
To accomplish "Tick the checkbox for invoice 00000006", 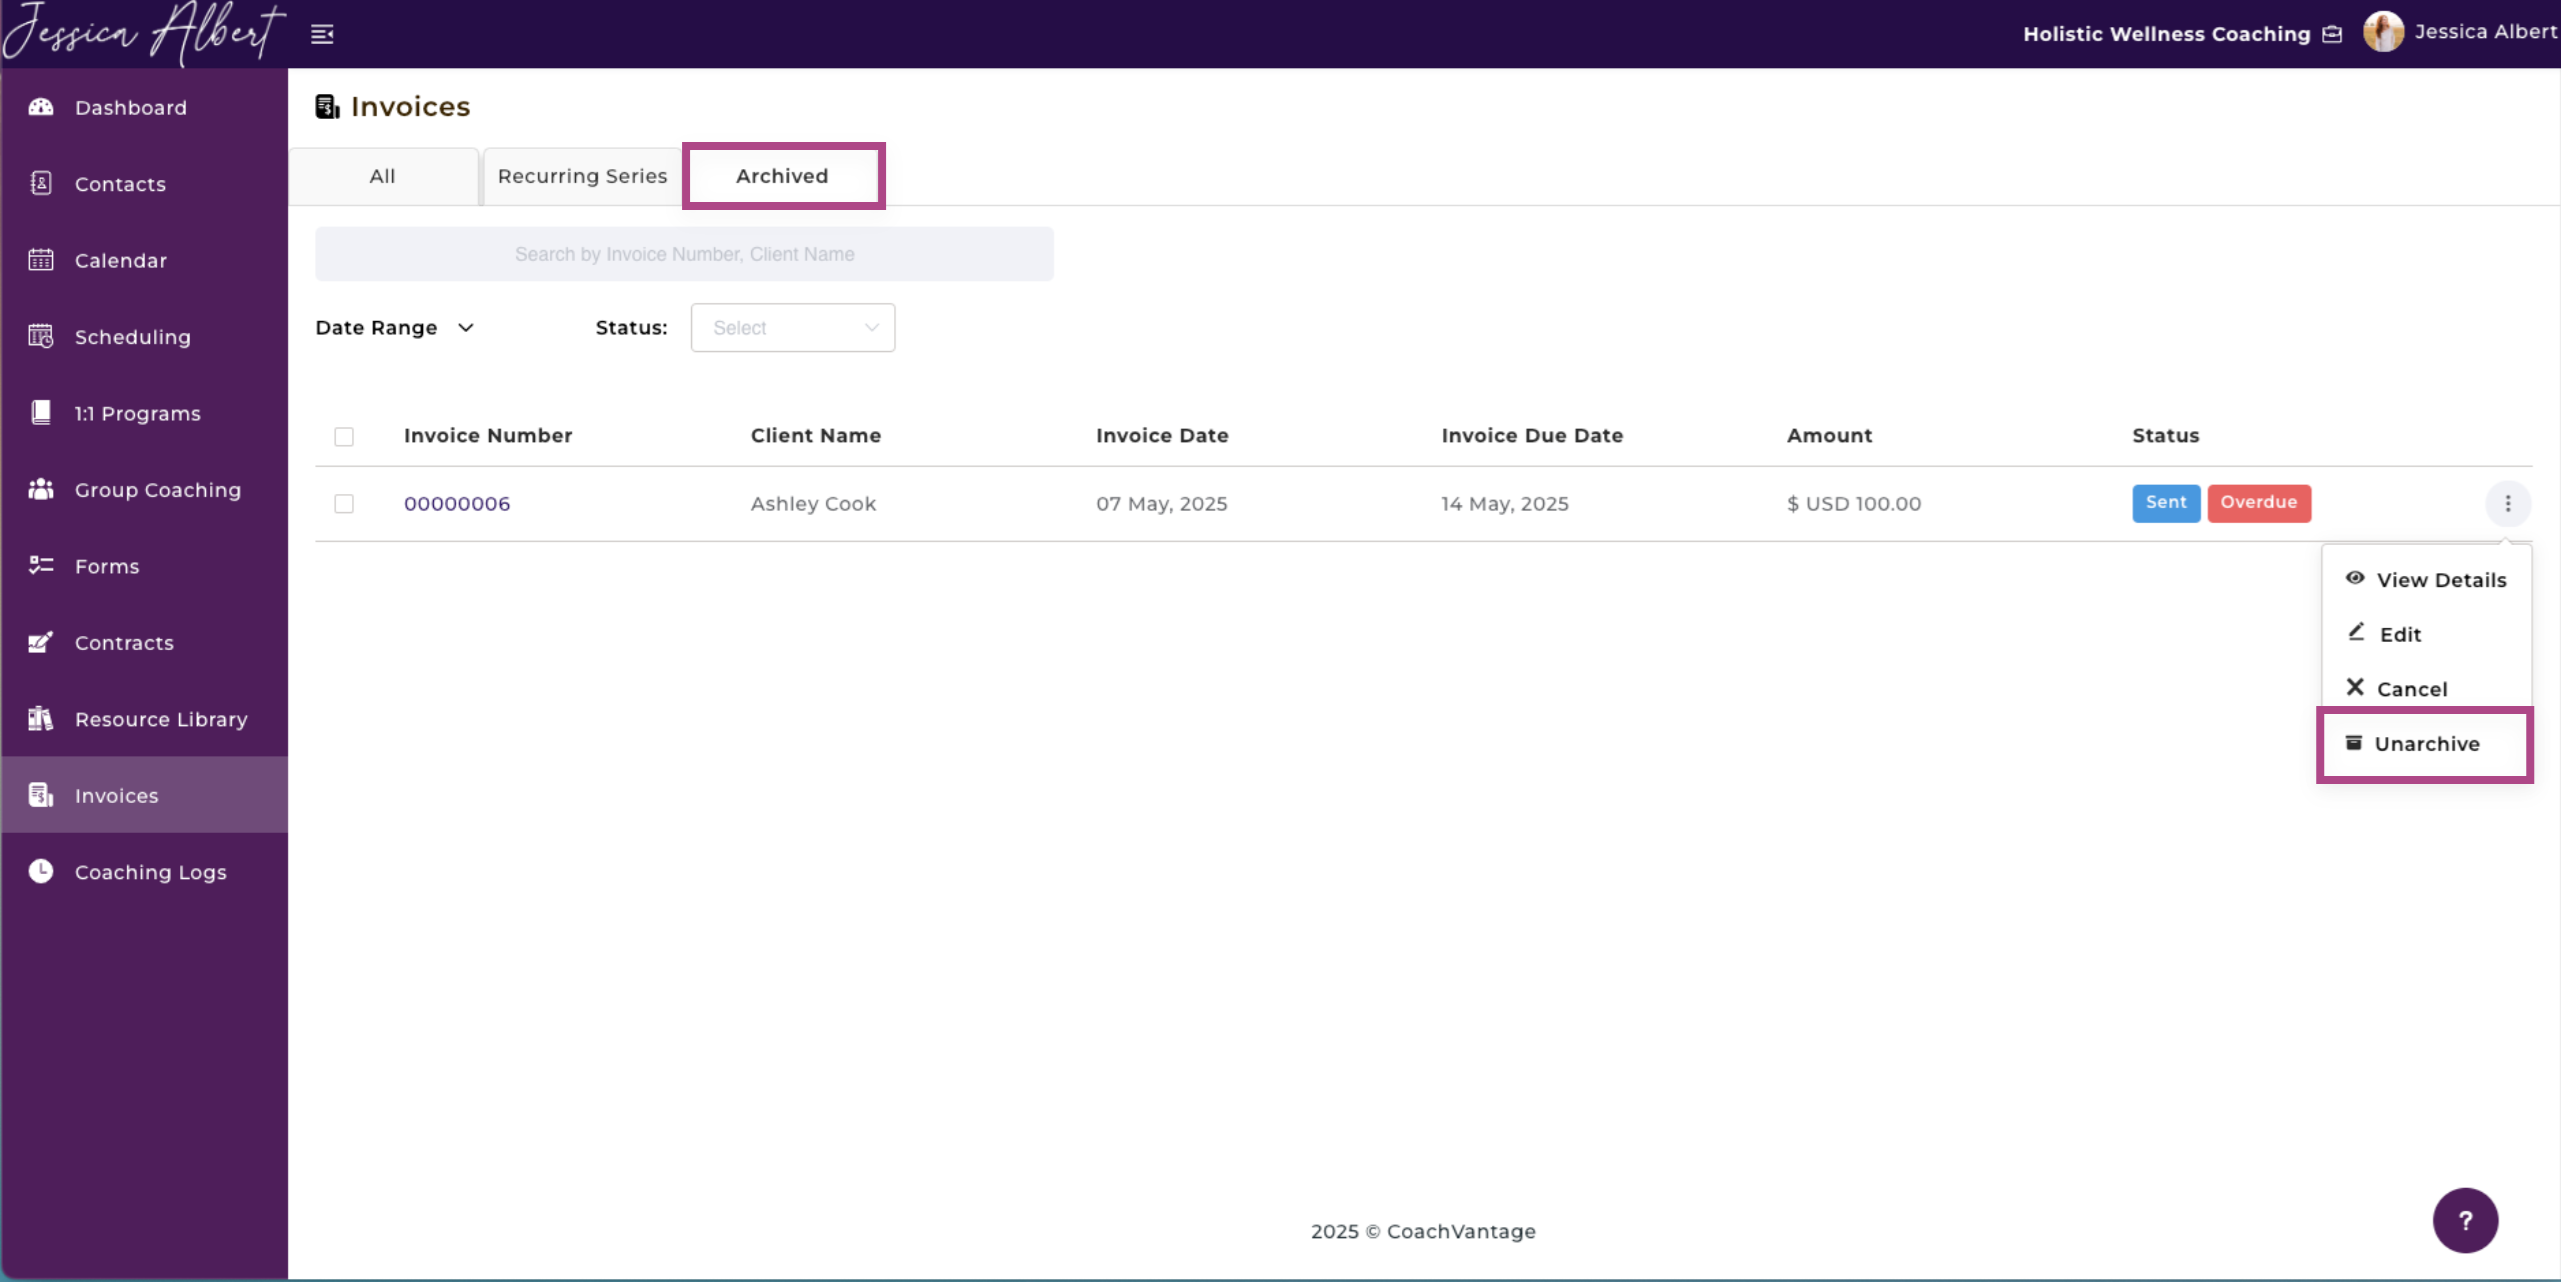I will pos(344,503).
